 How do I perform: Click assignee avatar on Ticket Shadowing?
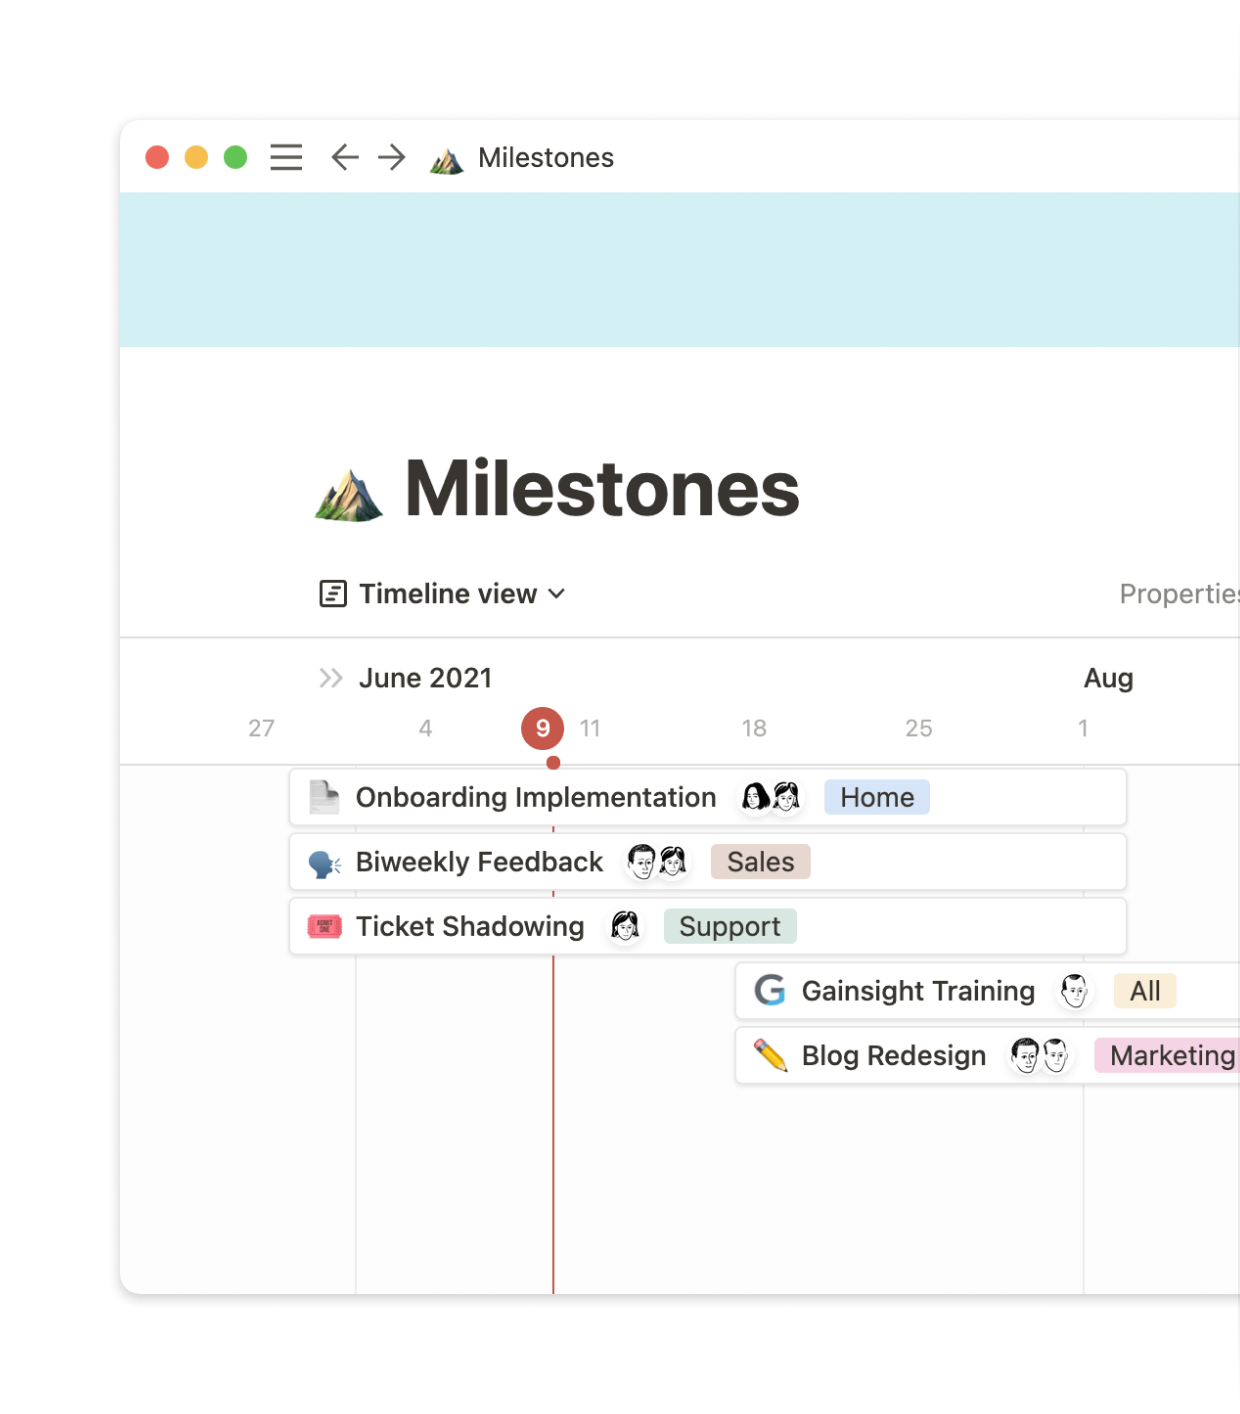click(x=625, y=927)
